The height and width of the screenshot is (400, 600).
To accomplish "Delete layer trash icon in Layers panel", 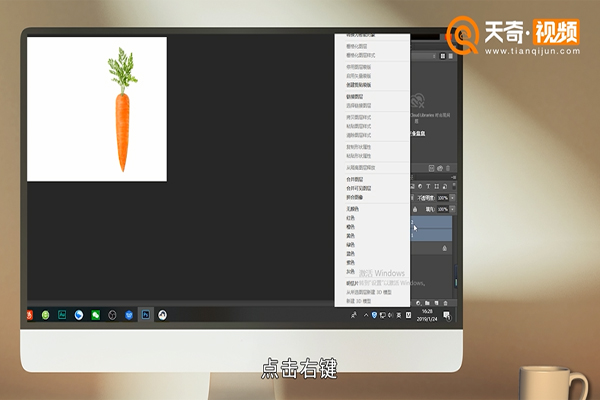I will click(x=445, y=303).
